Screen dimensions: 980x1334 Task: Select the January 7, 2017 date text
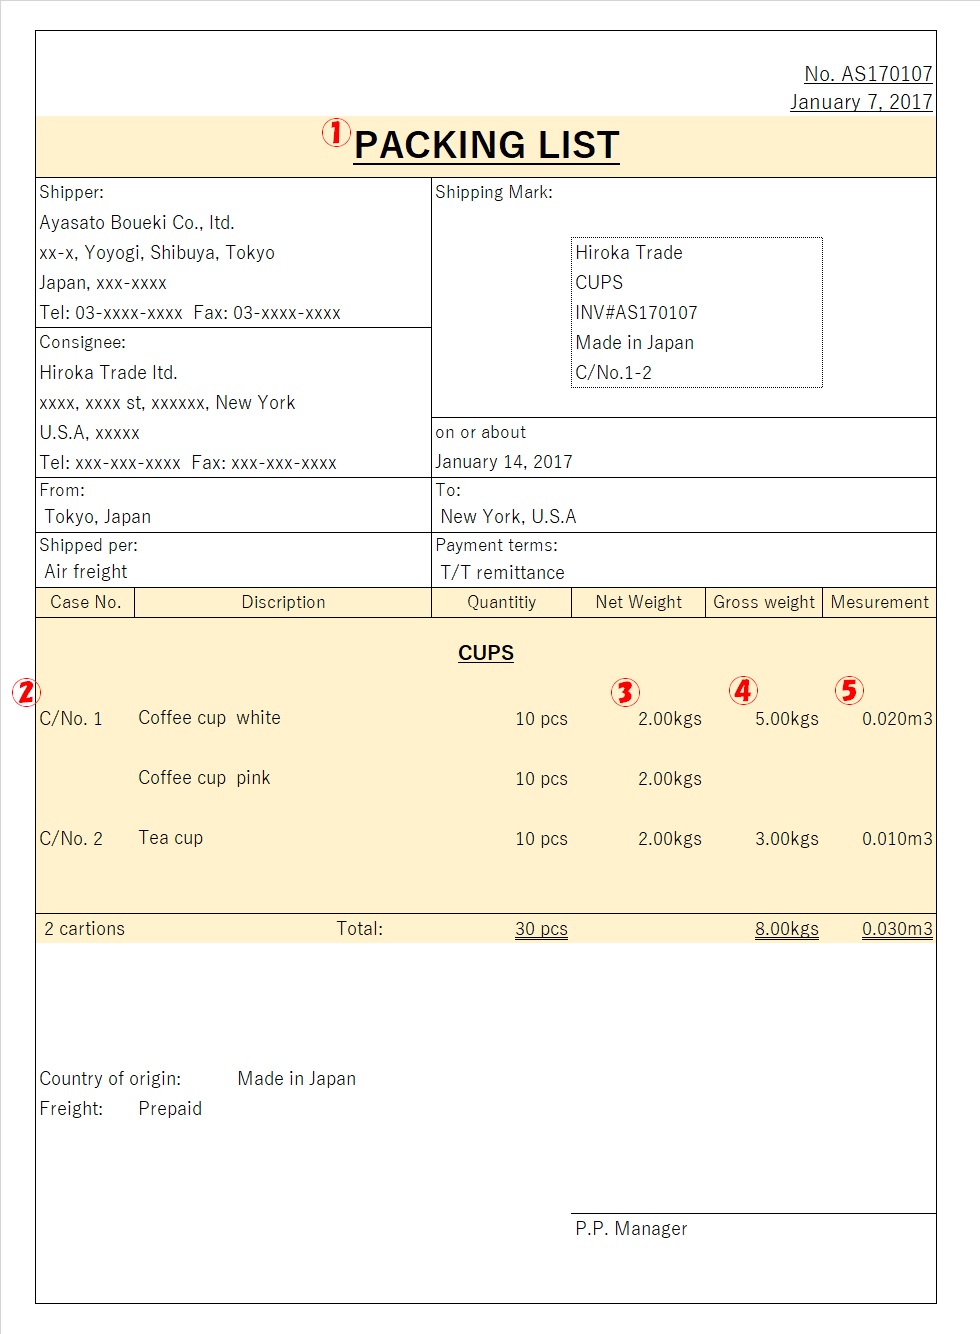pyautogui.click(x=861, y=101)
